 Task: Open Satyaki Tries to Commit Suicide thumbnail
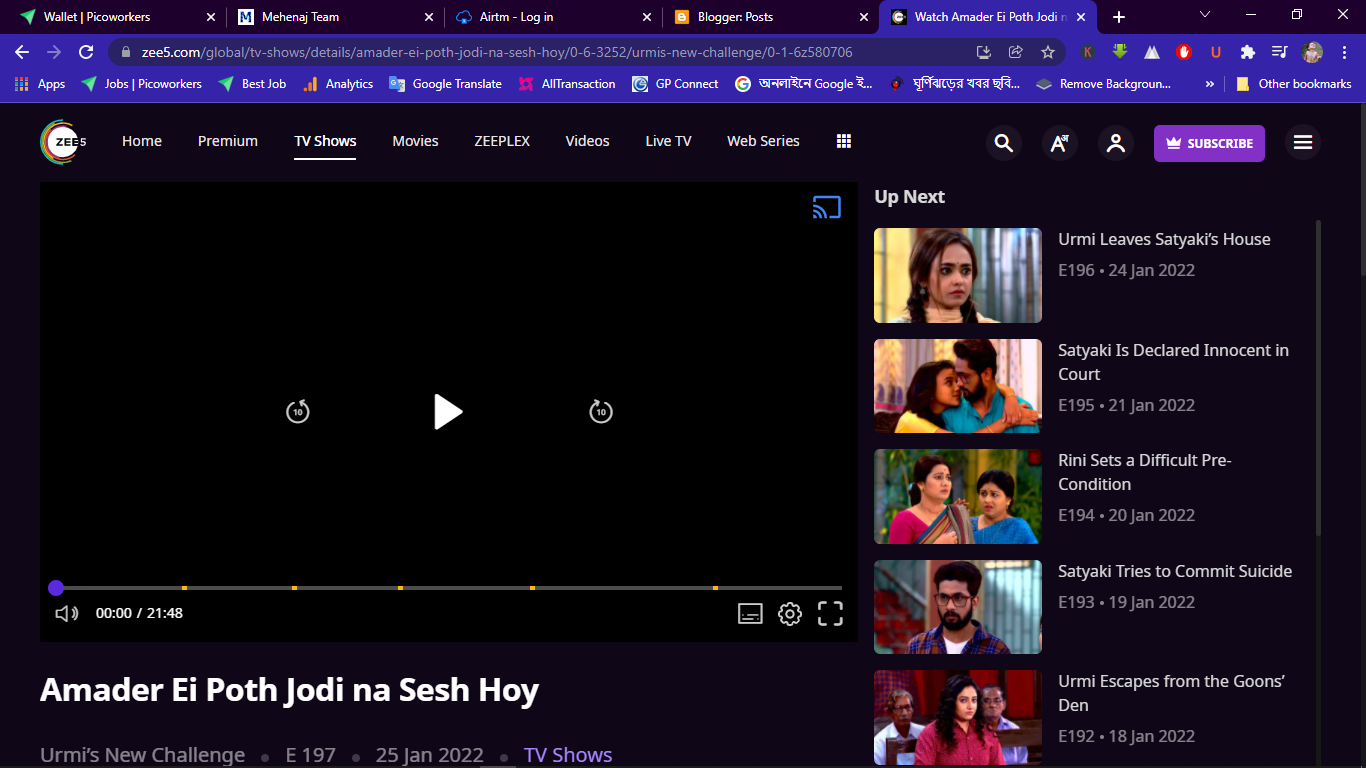click(x=958, y=607)
